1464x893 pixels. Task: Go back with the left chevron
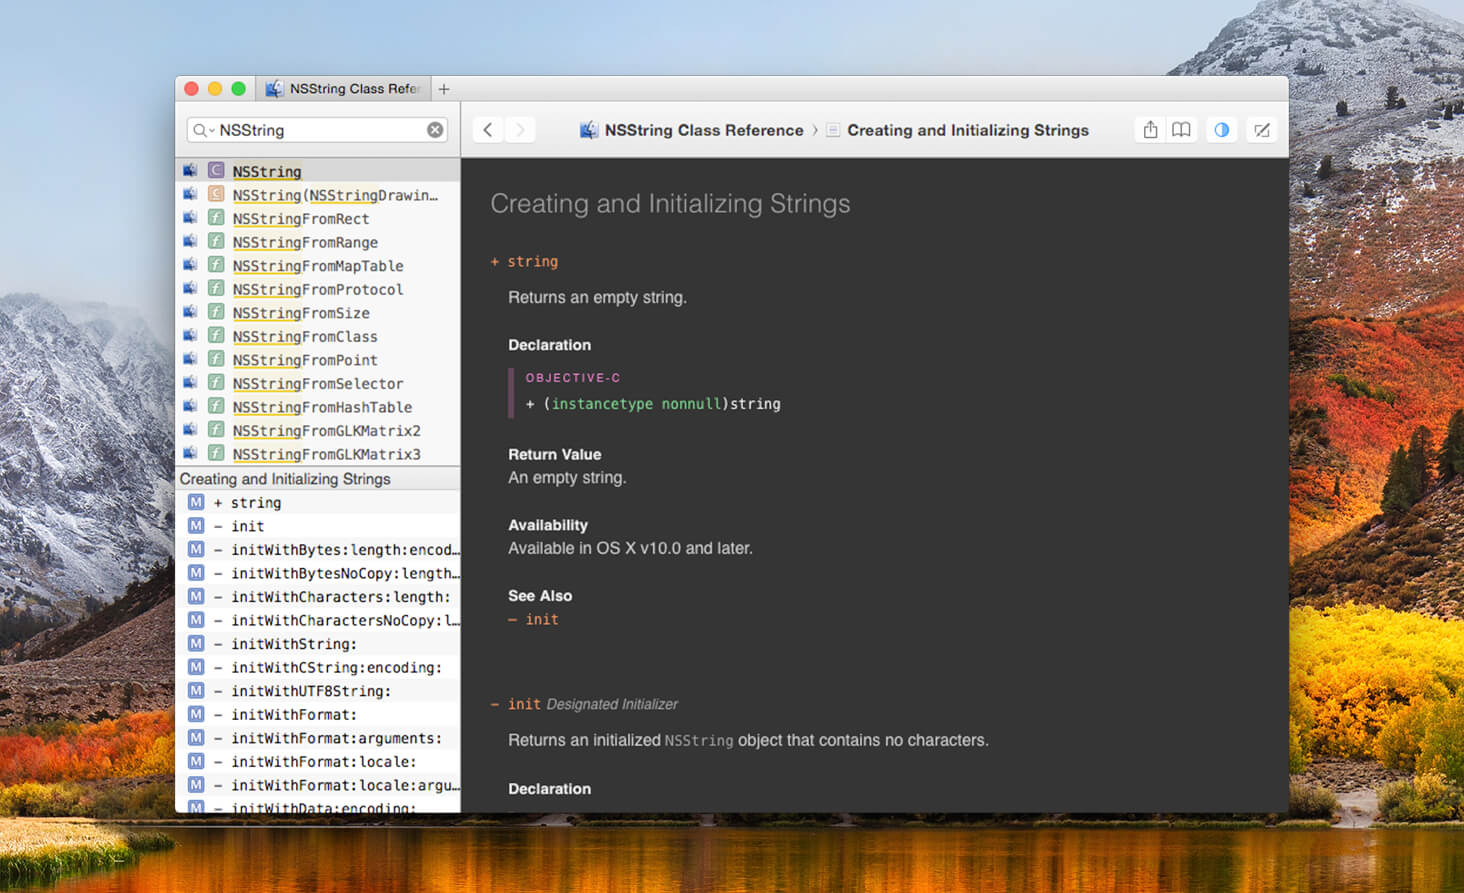(488, 130)
